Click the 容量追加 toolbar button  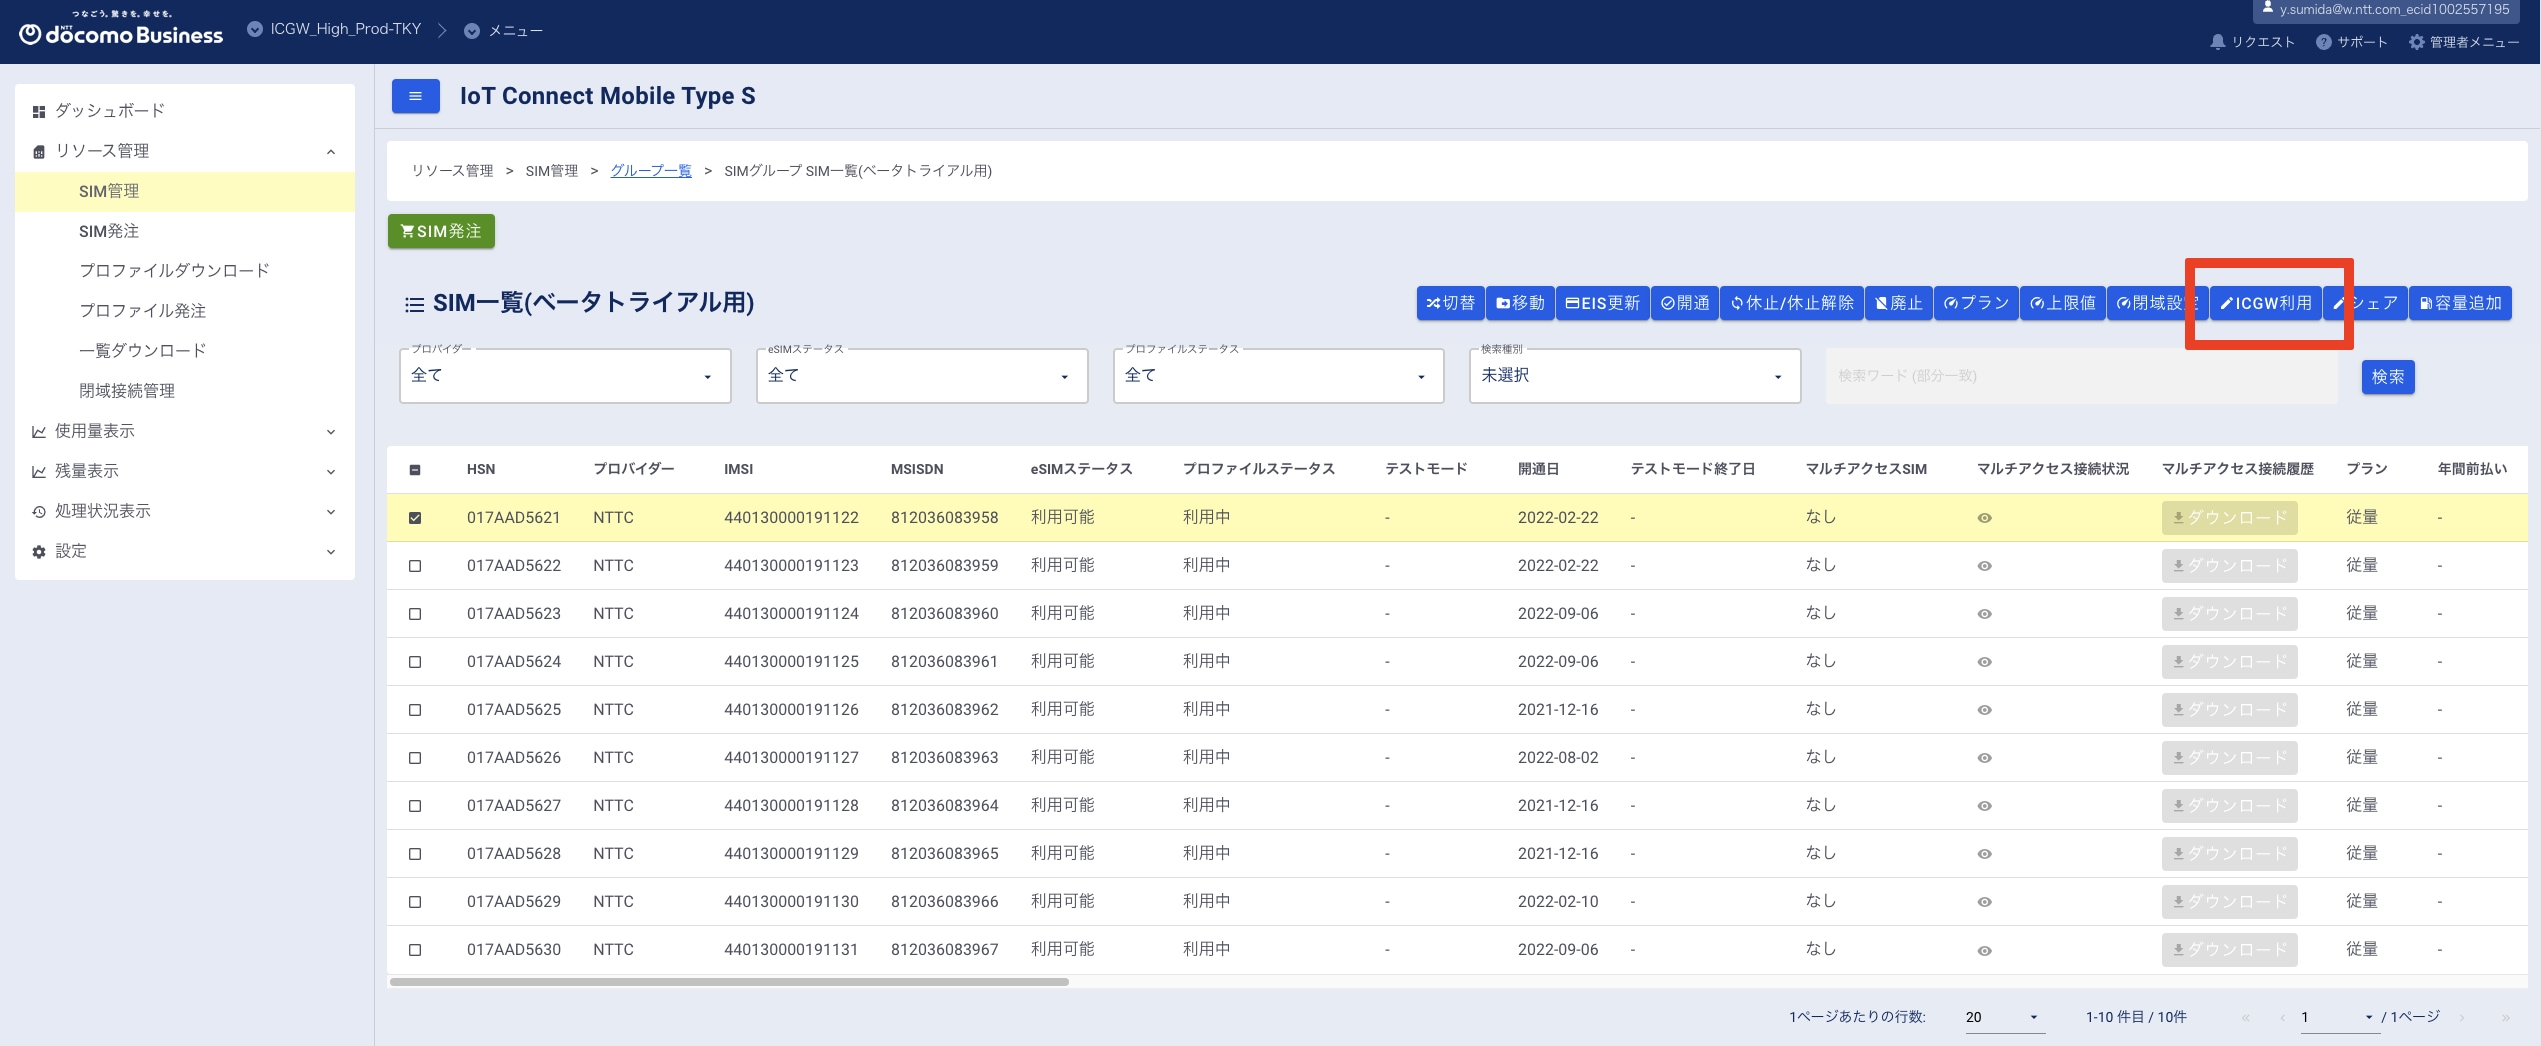[x=2460, y=303]
